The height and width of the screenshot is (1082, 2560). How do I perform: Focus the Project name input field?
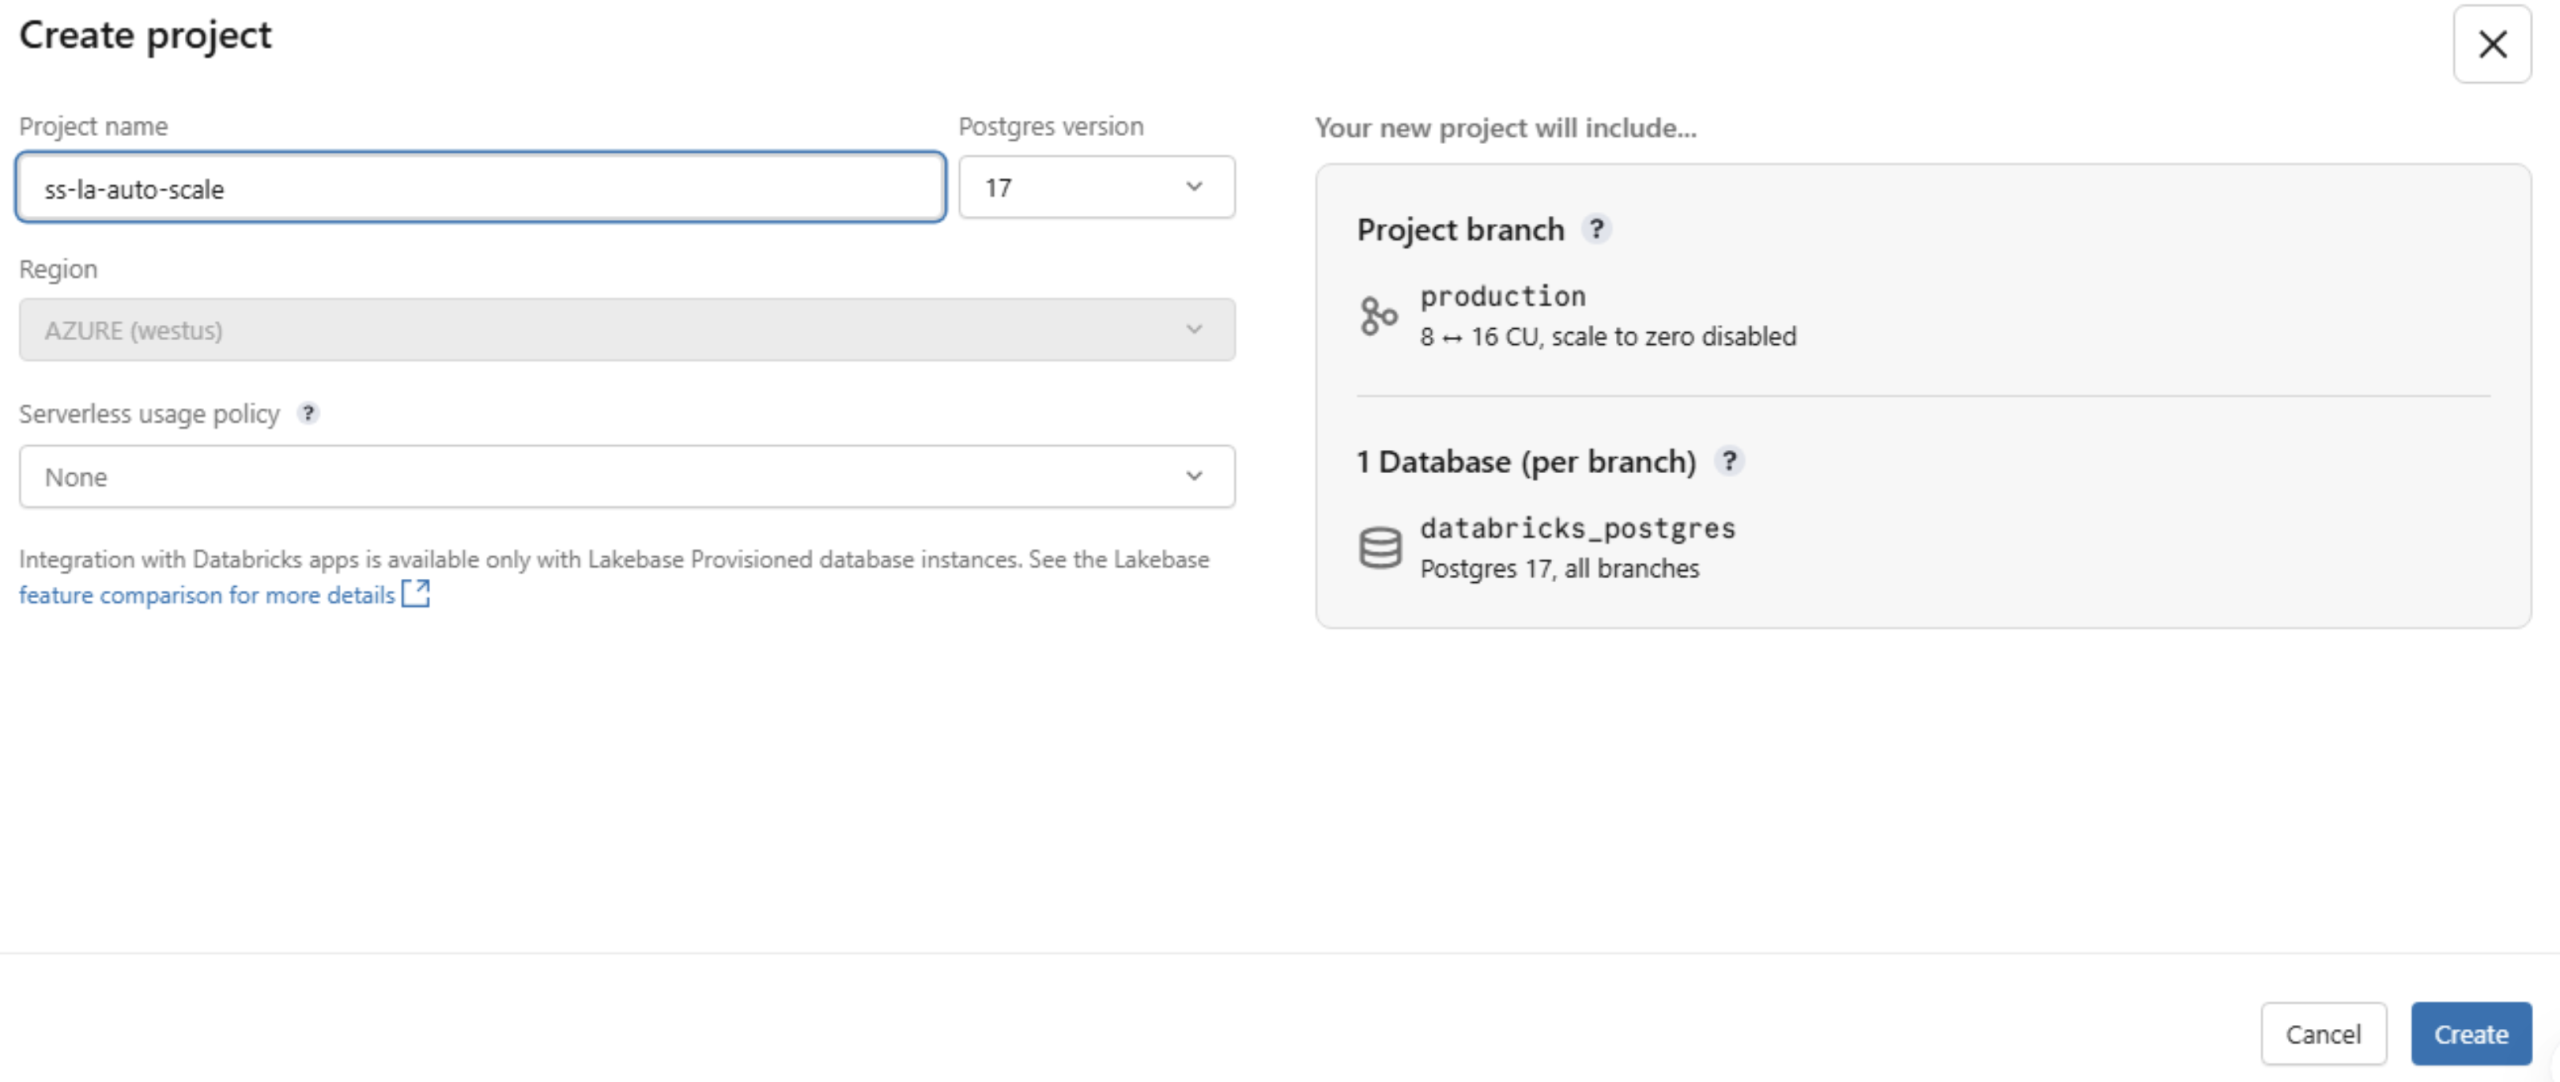pos(480,188)
